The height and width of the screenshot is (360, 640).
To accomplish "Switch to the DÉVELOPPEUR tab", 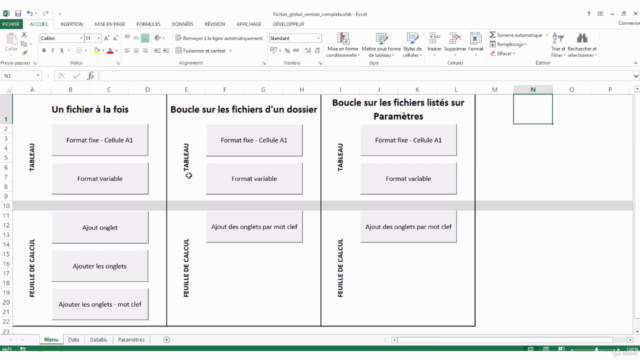I will [x=288, y=24].
